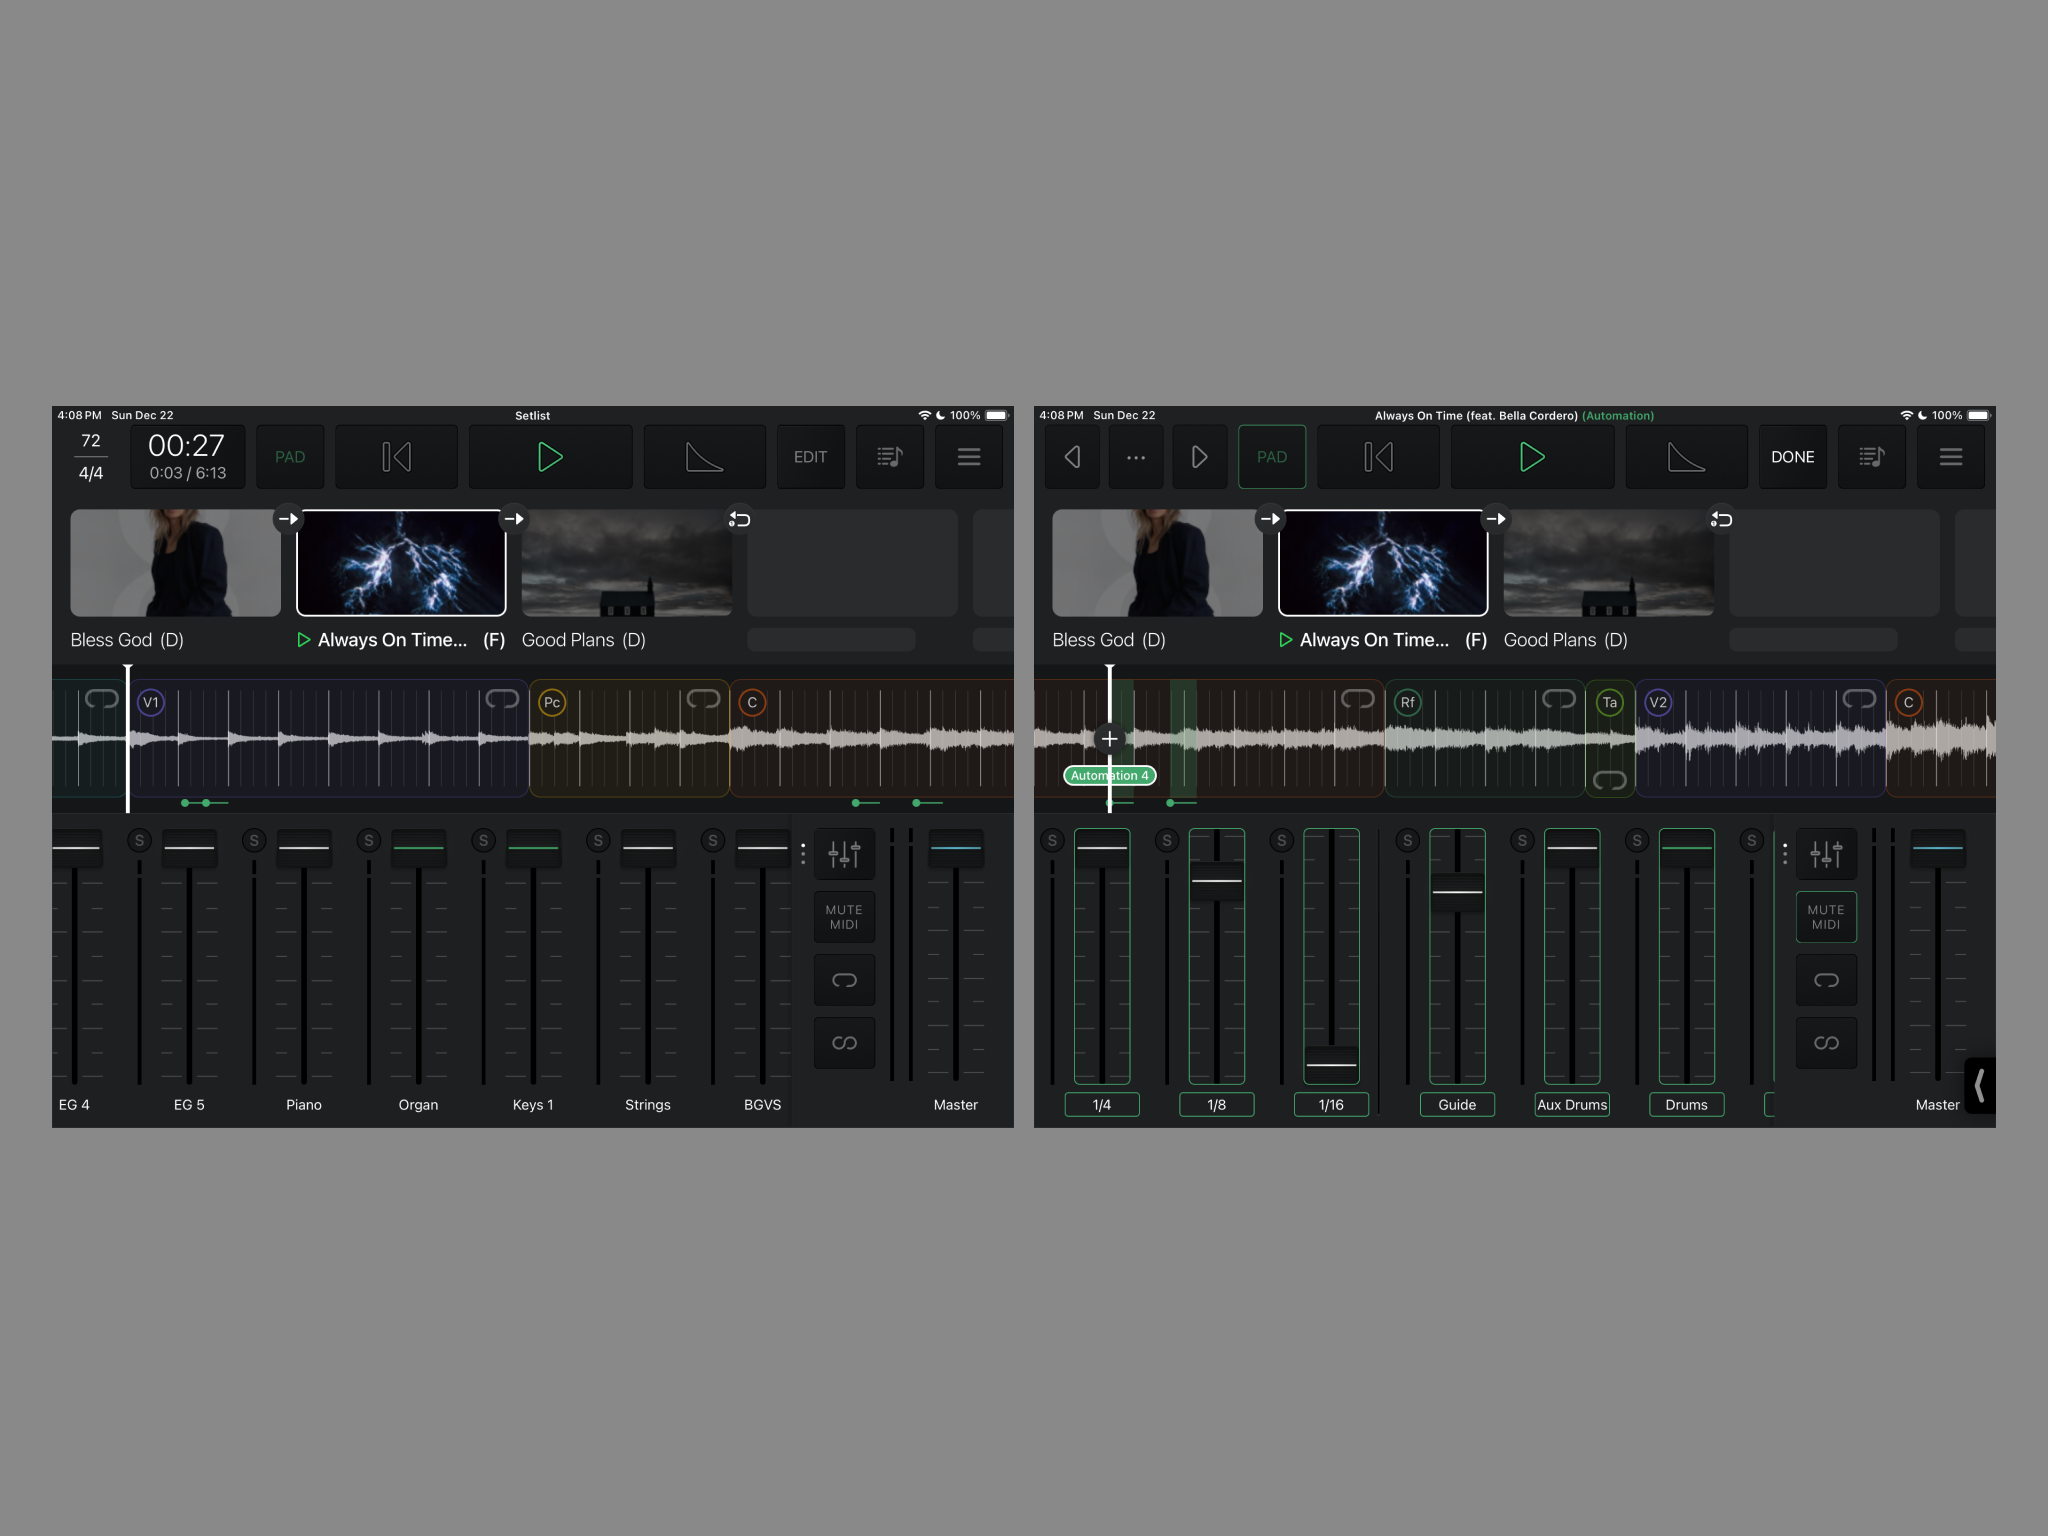
Task: Tap the link icon below the Master loop icon
Action: [843, 1042]
